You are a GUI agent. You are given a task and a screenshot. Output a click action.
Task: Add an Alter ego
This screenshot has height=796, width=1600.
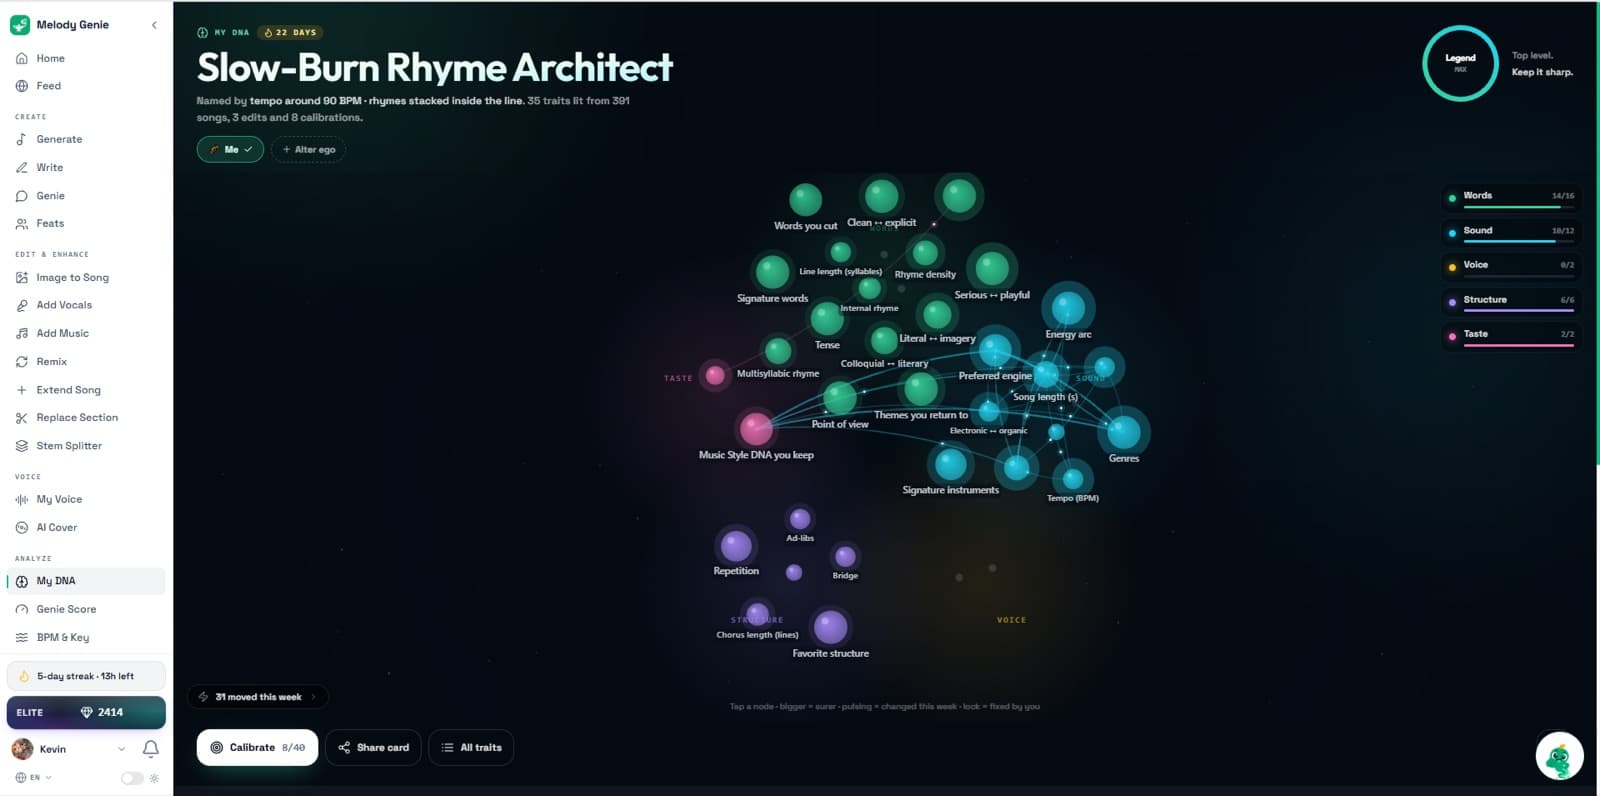click(308, 149)
